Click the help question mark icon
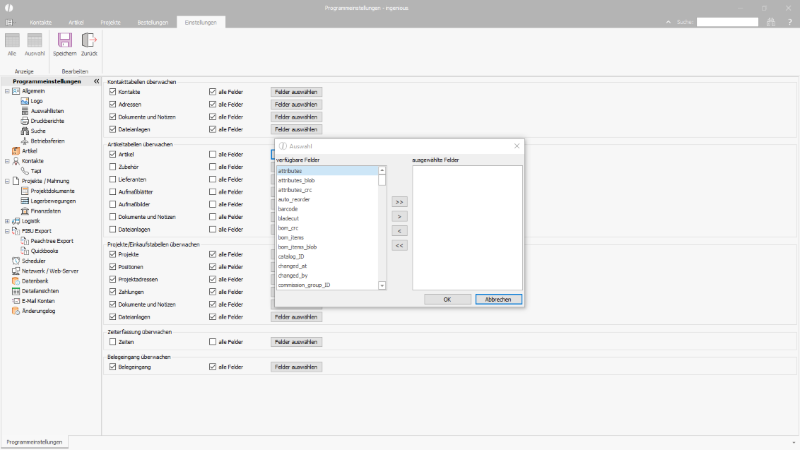The width and height of the screenshot is (800, 450). [x=790, y=22]
